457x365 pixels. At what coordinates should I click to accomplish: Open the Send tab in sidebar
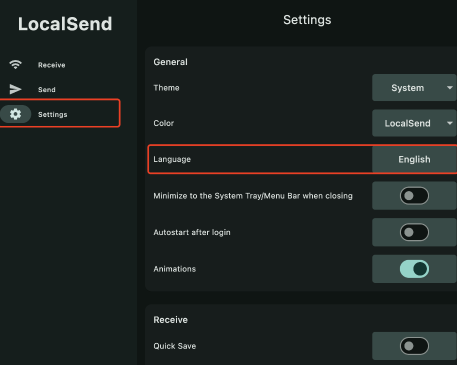pyautogui.click(x=47, y=89)
